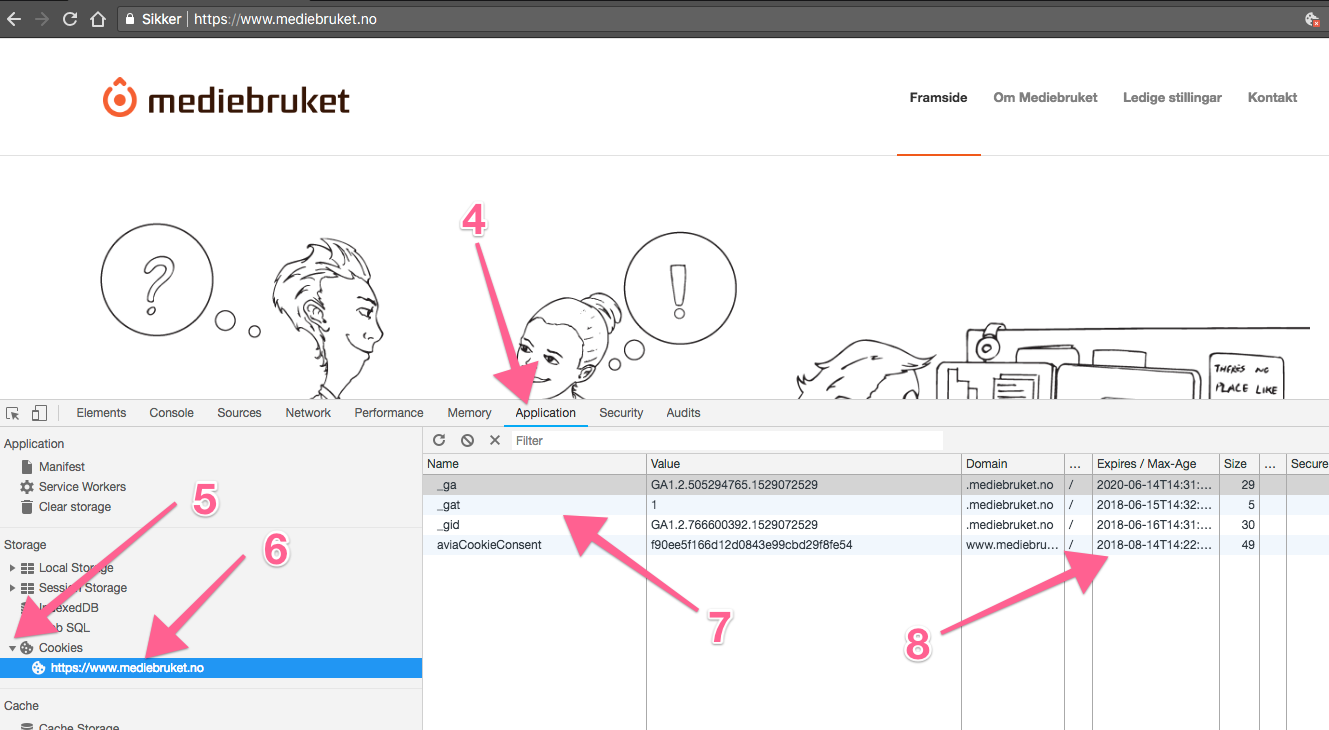1329x730 pixels.
Task: Open Service Workers in sidebar
Action: 82,487
